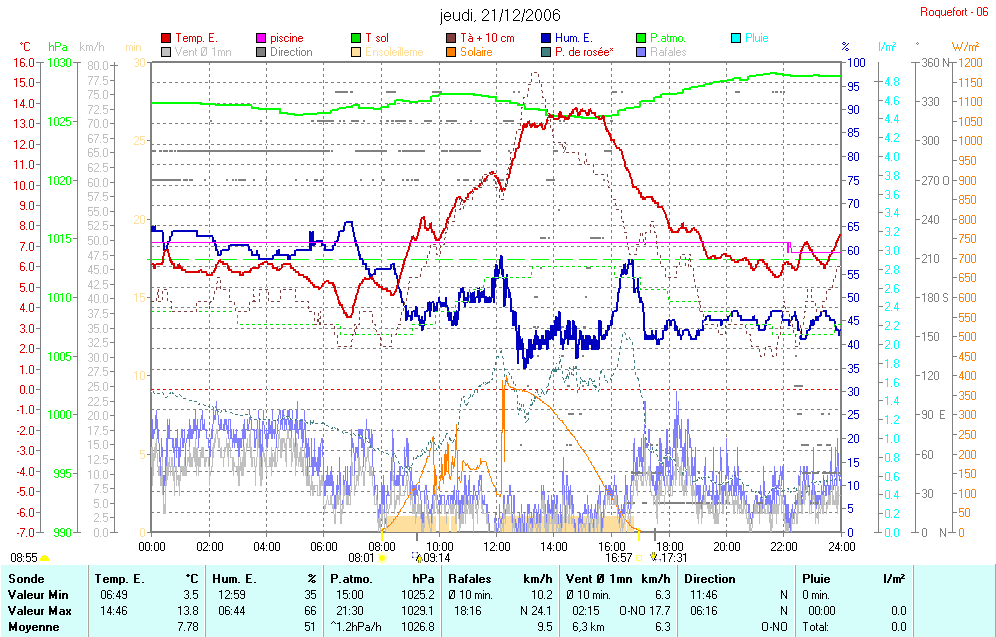Click the T sol legend label
Screen dimensions: 996x637
(x=377, y=38)
